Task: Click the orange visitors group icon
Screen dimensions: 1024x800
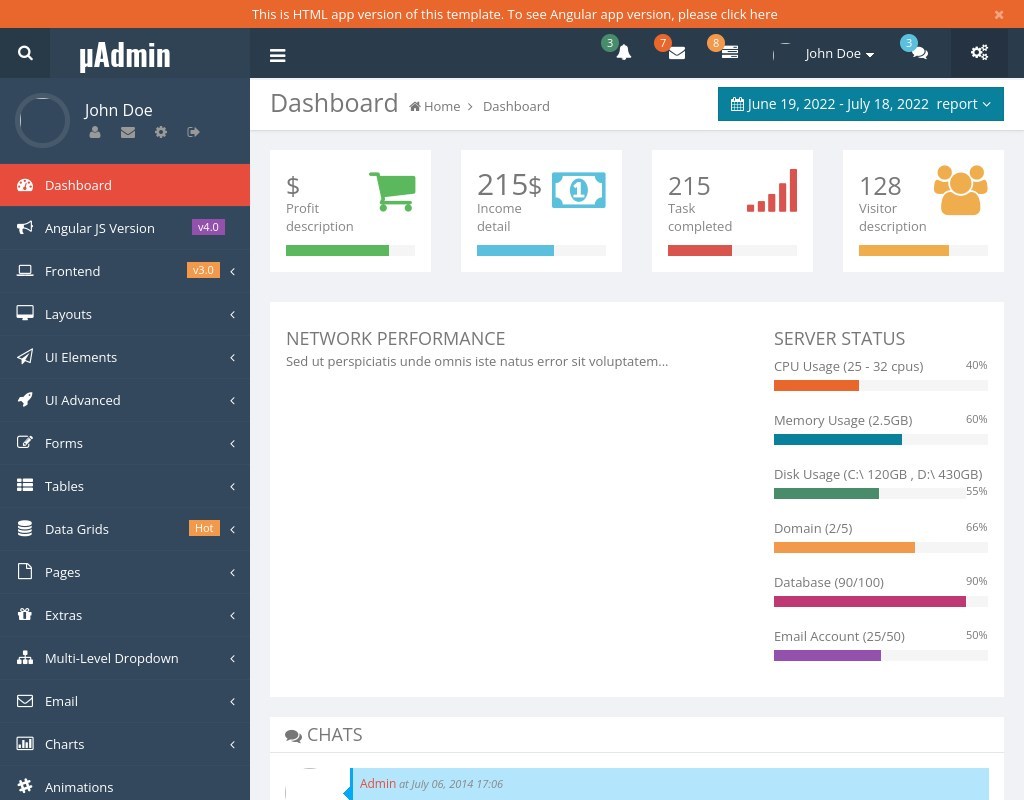Action: coord(961,190)
